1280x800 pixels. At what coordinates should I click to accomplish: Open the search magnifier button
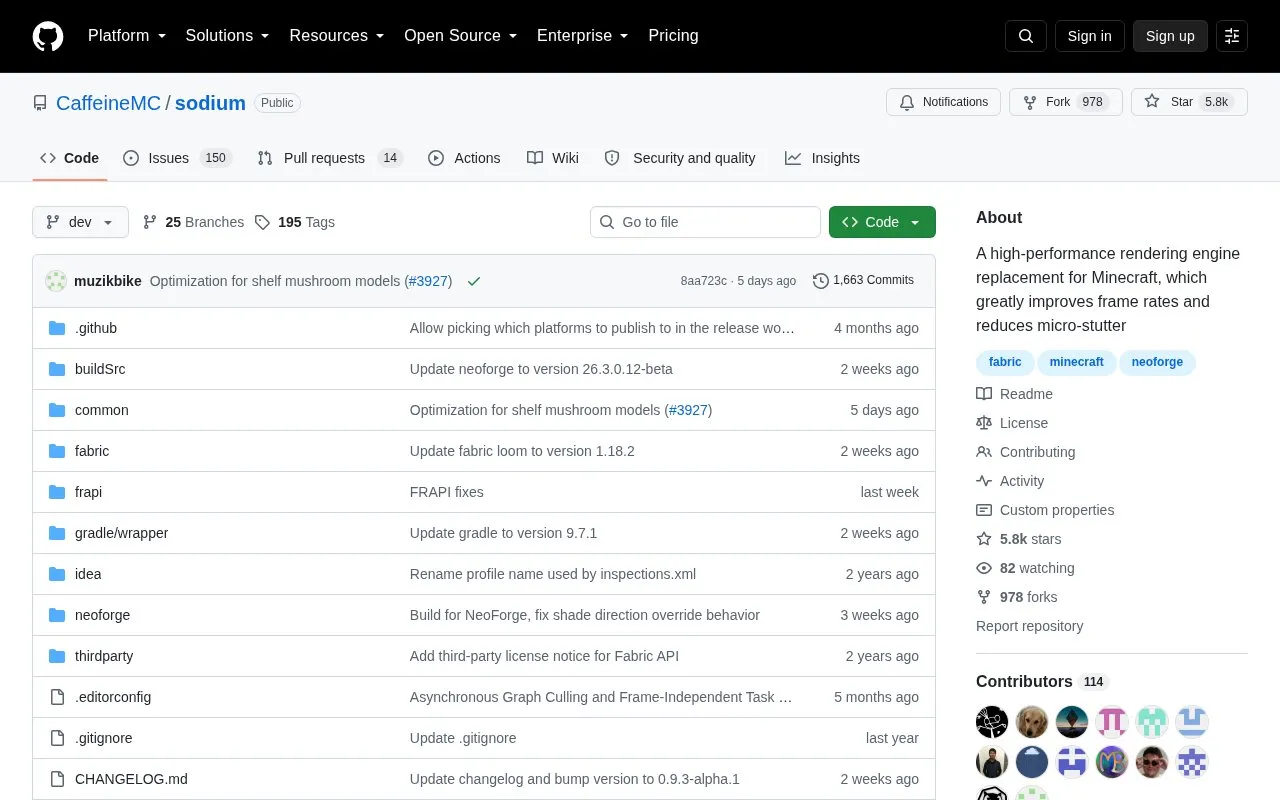click(x=1026, y=36)
